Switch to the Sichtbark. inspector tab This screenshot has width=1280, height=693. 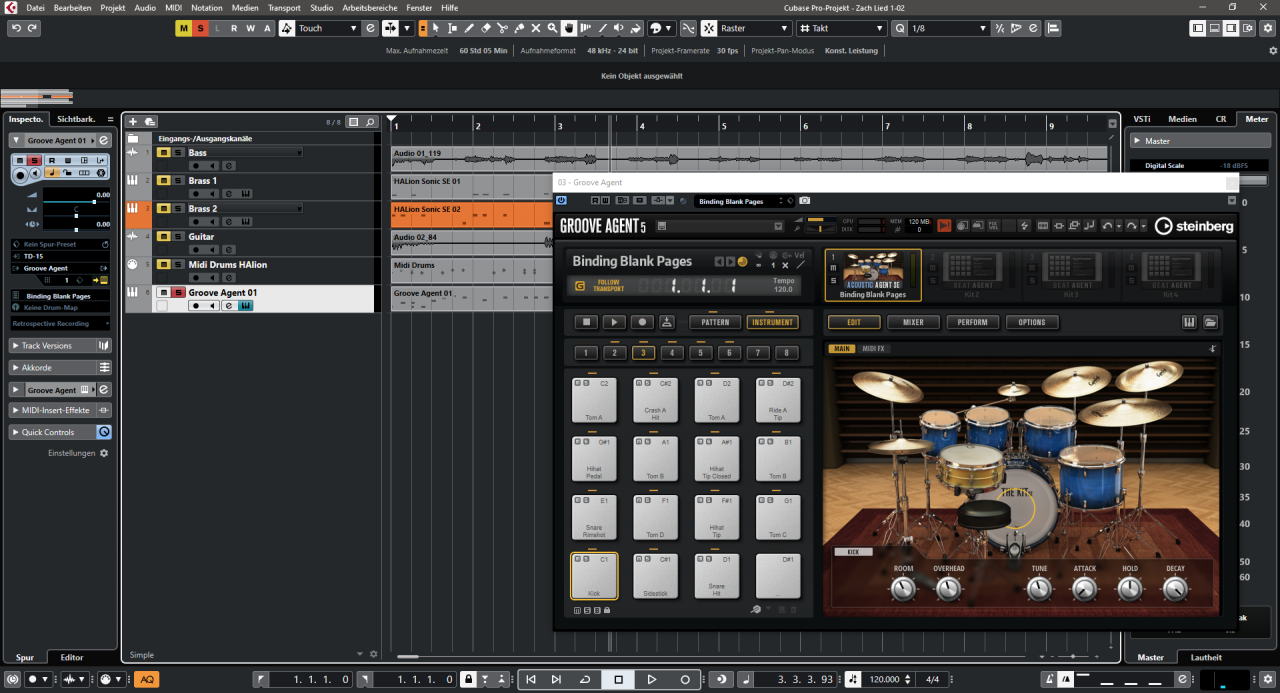coord(76,119)
